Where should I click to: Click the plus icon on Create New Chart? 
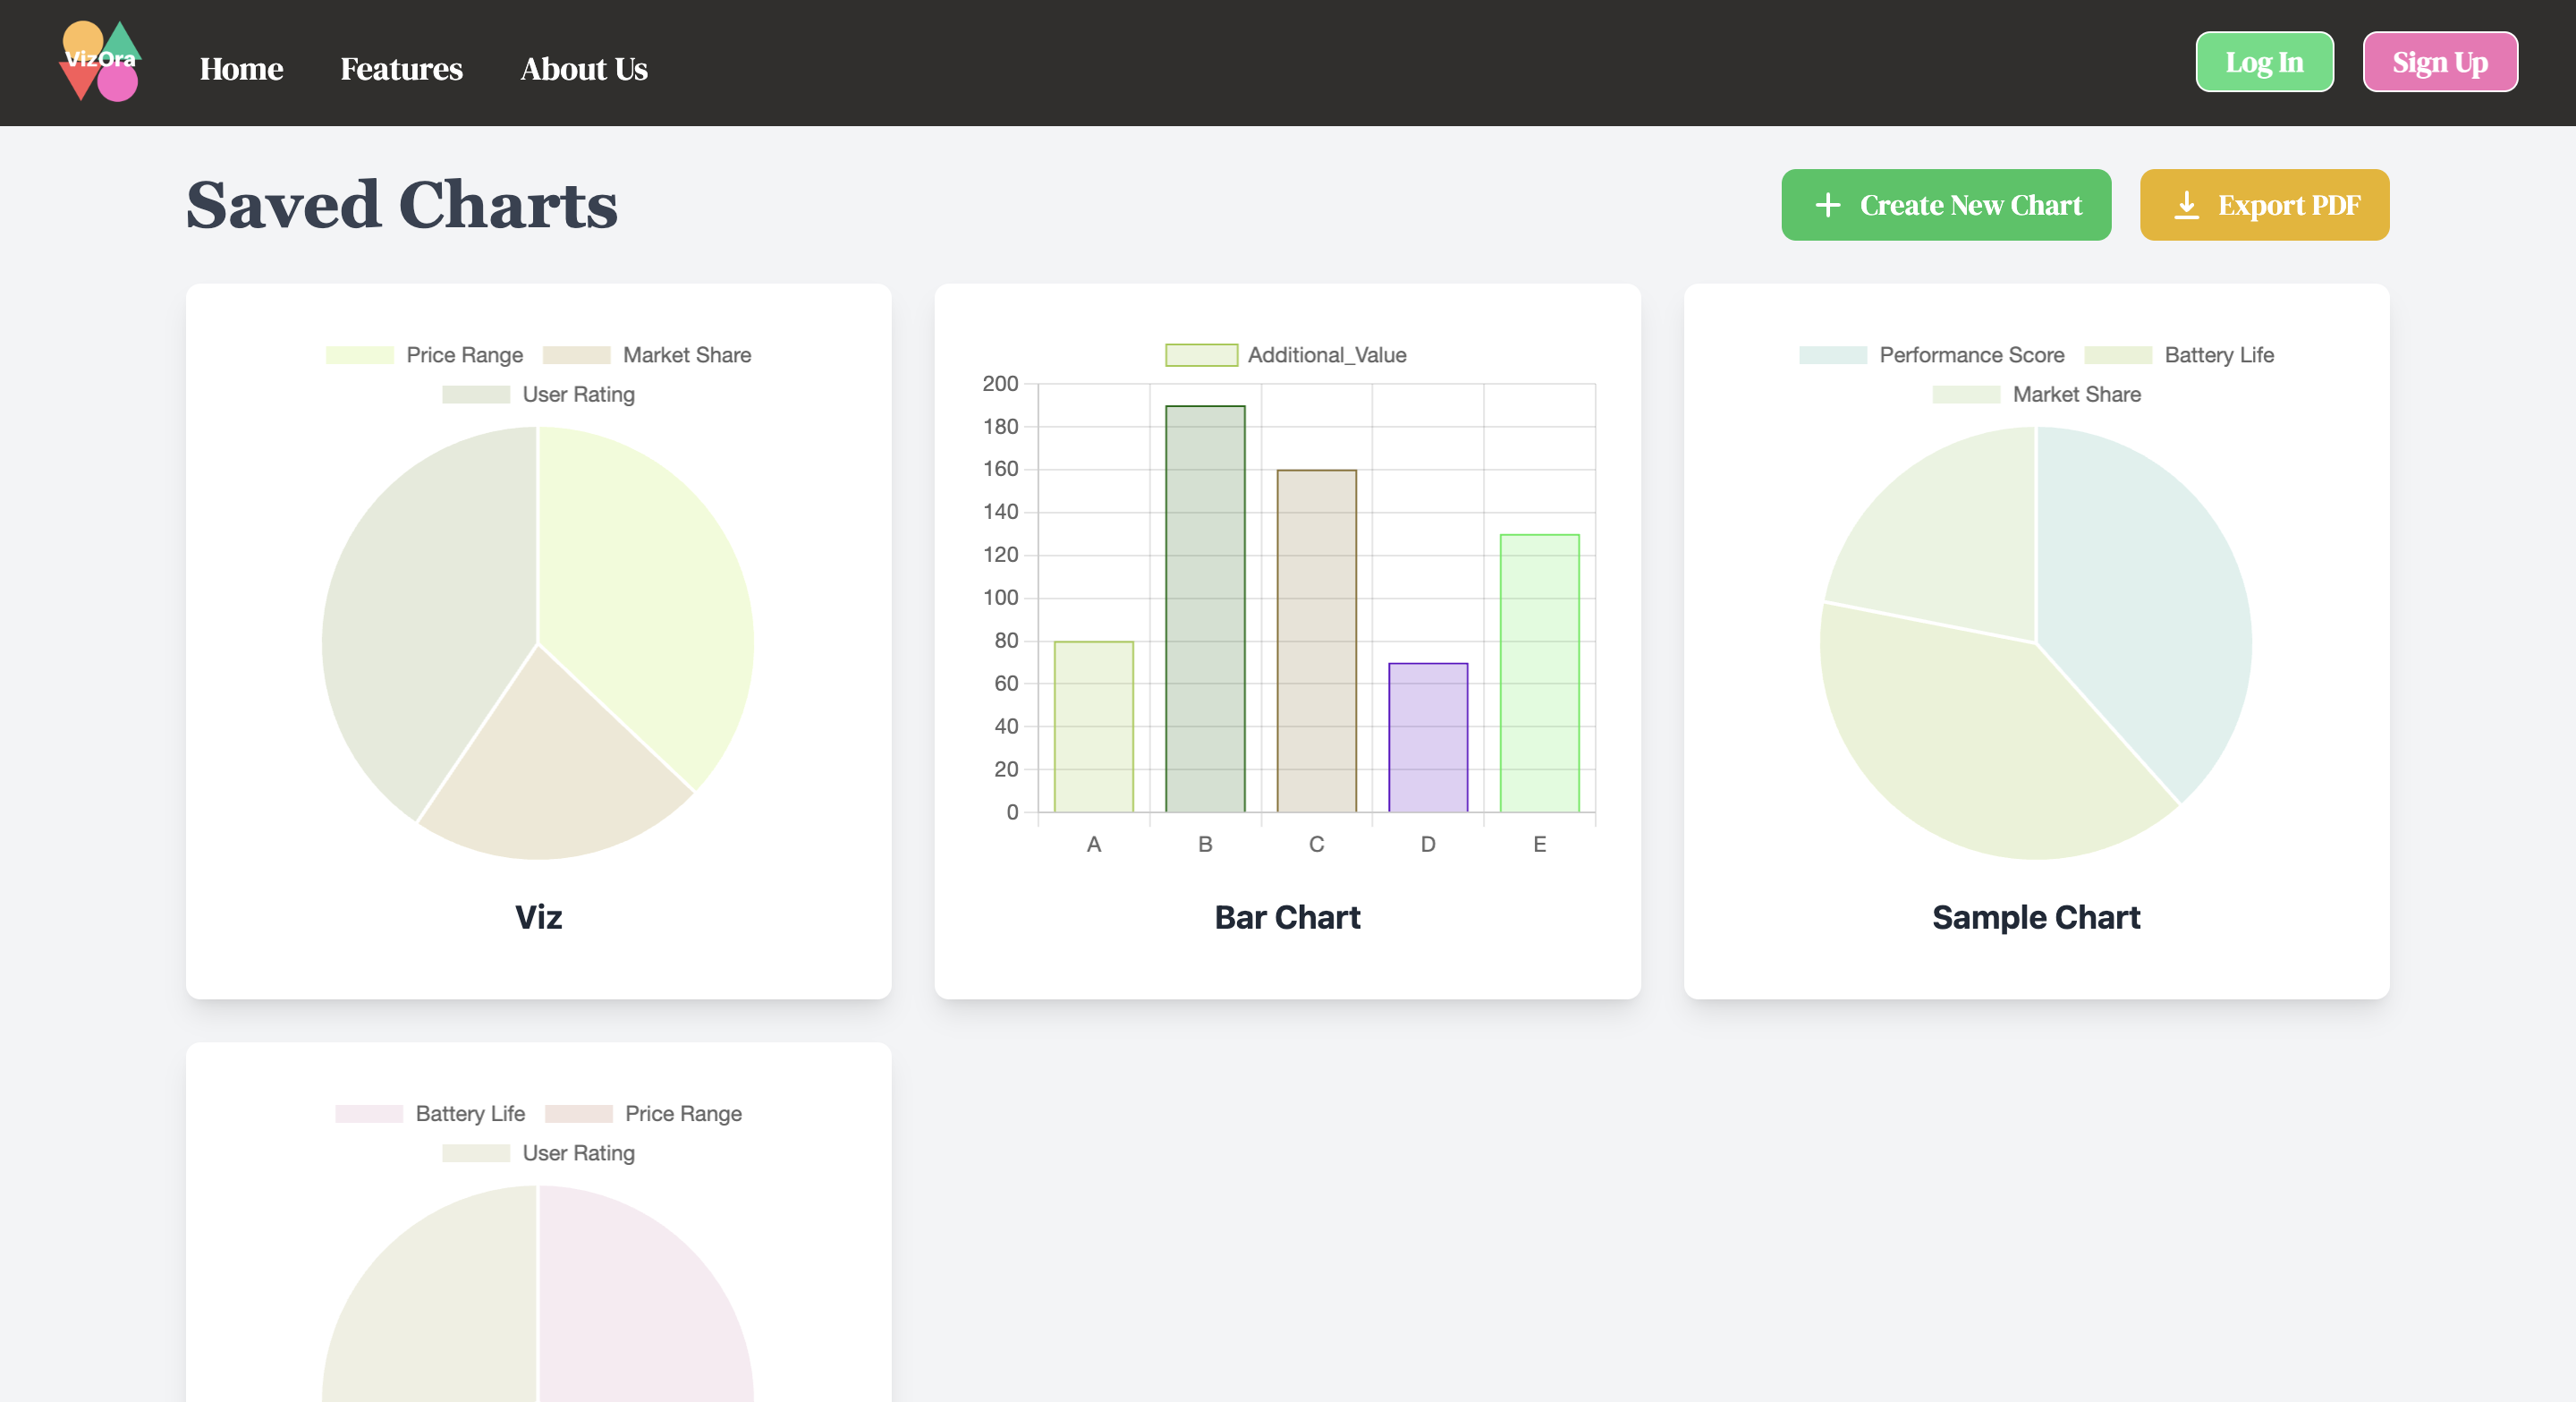[x=1827, y=205]
